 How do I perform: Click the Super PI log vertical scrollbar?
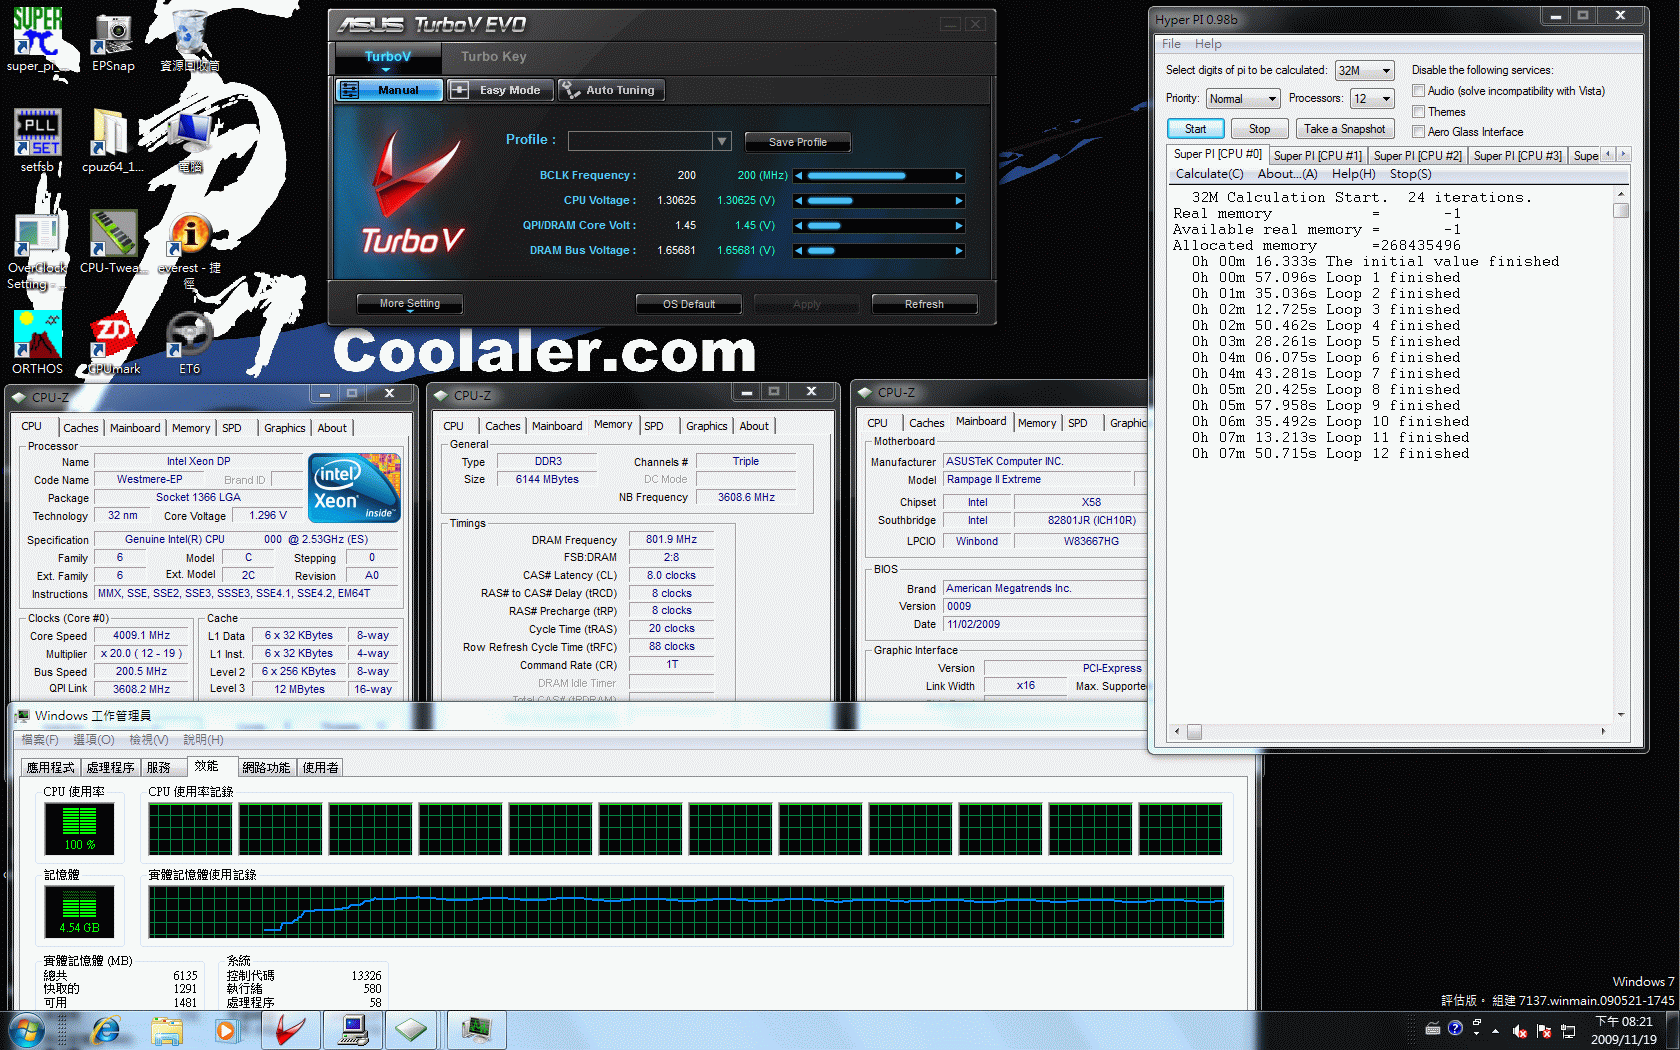click(1621, 454)
